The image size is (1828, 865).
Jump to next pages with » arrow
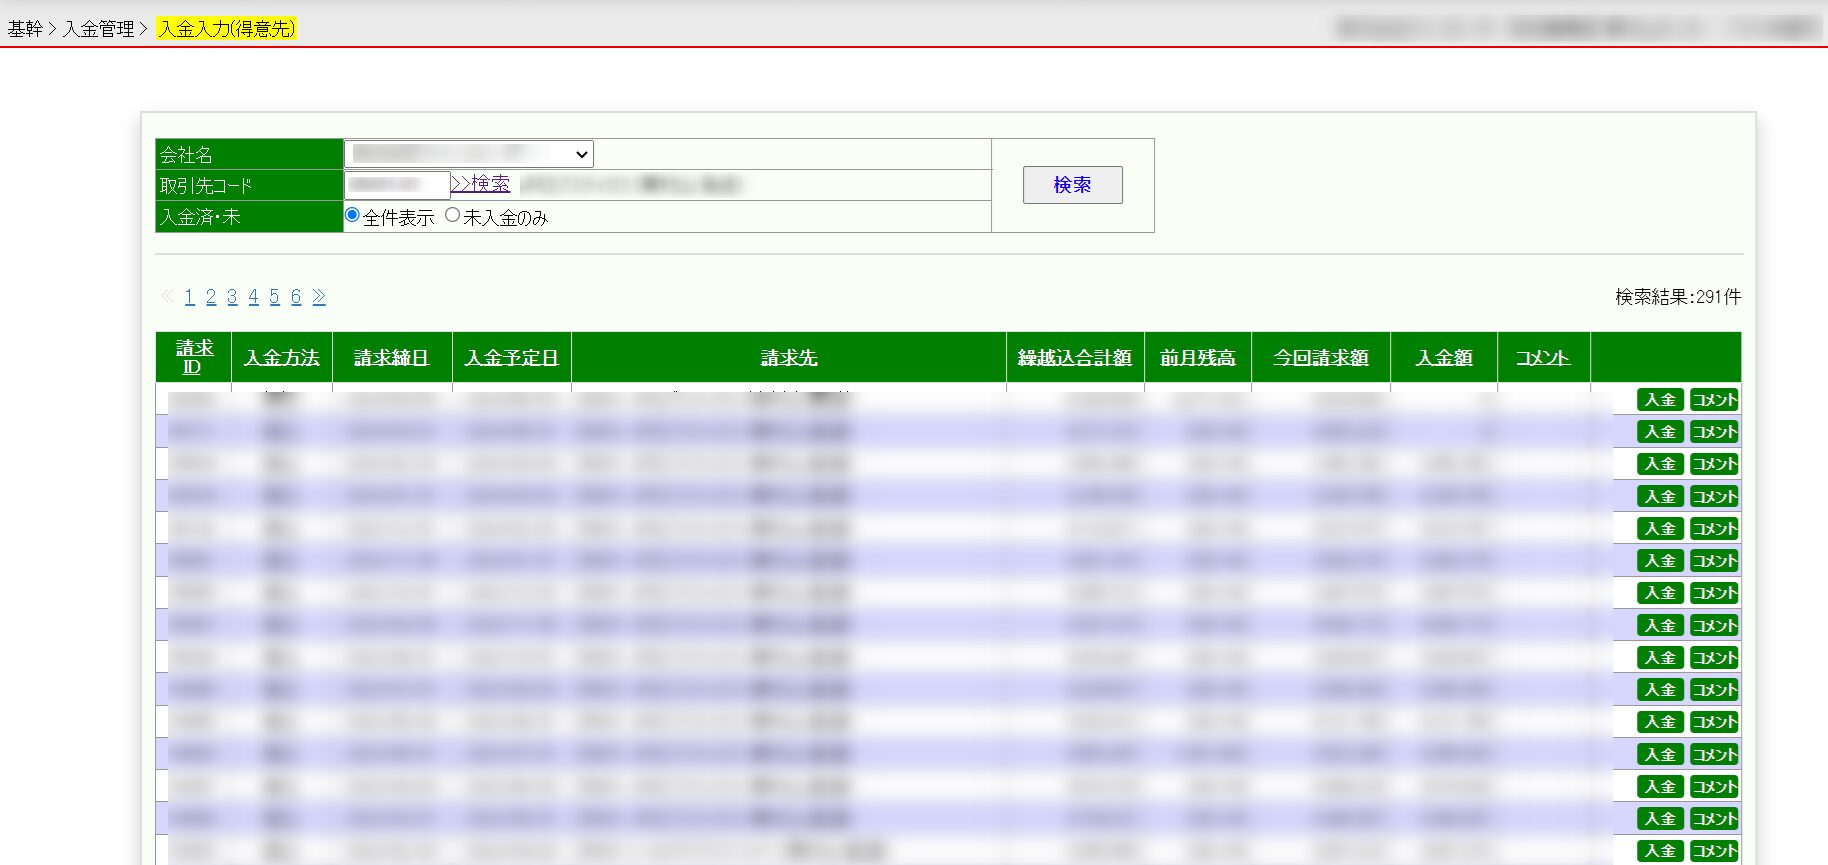[319, 297]
